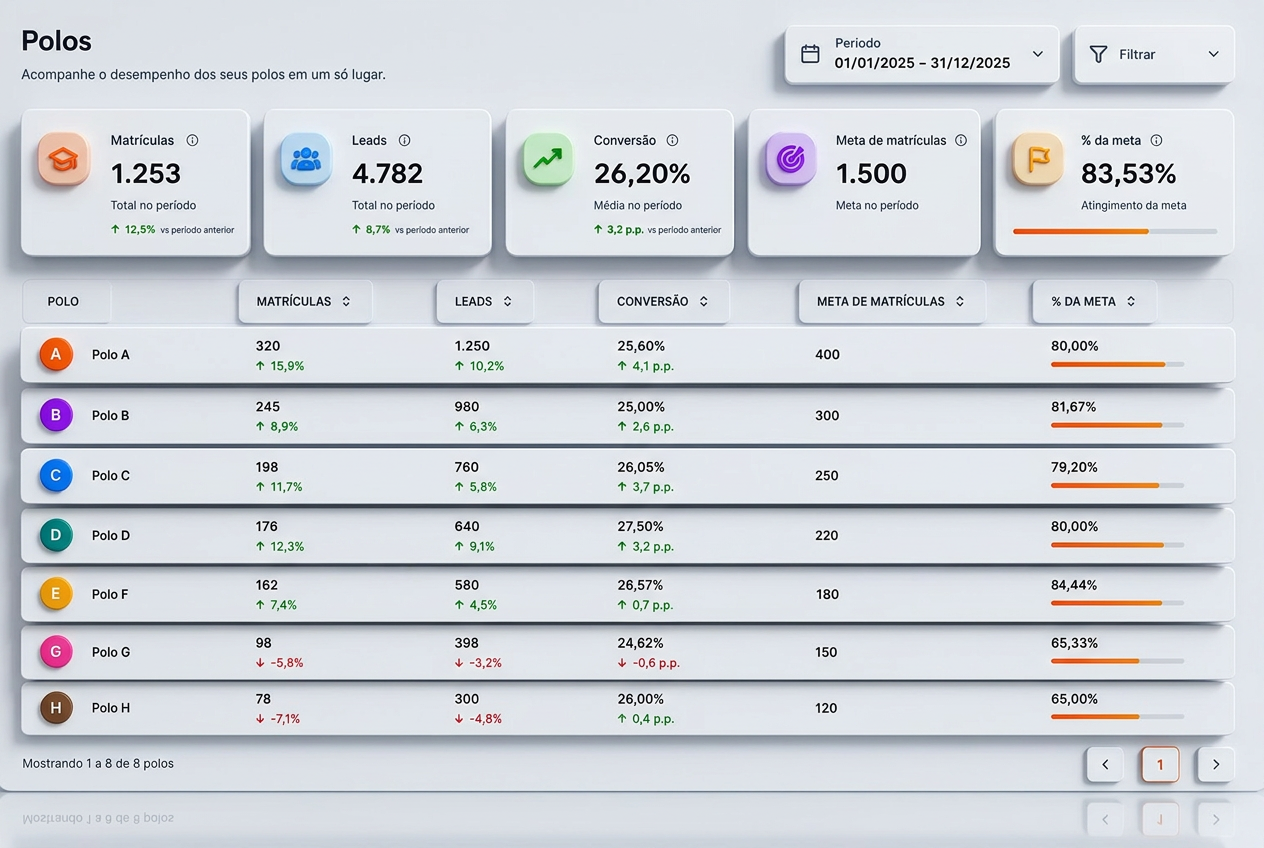Click the yellow E avatar of Polo F
Screen dimensions: 1264x848
pyautogui.click(x=56, y=594)
